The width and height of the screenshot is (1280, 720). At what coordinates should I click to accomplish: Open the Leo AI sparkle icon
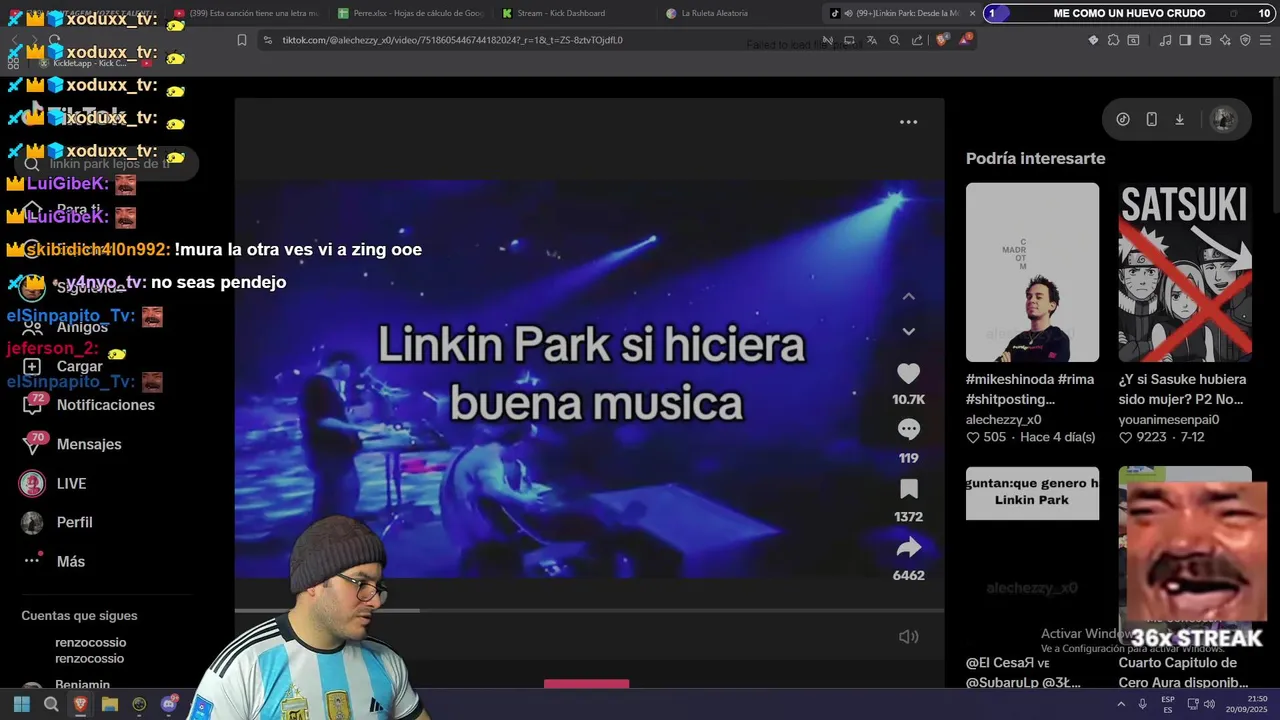(1225, 40)
